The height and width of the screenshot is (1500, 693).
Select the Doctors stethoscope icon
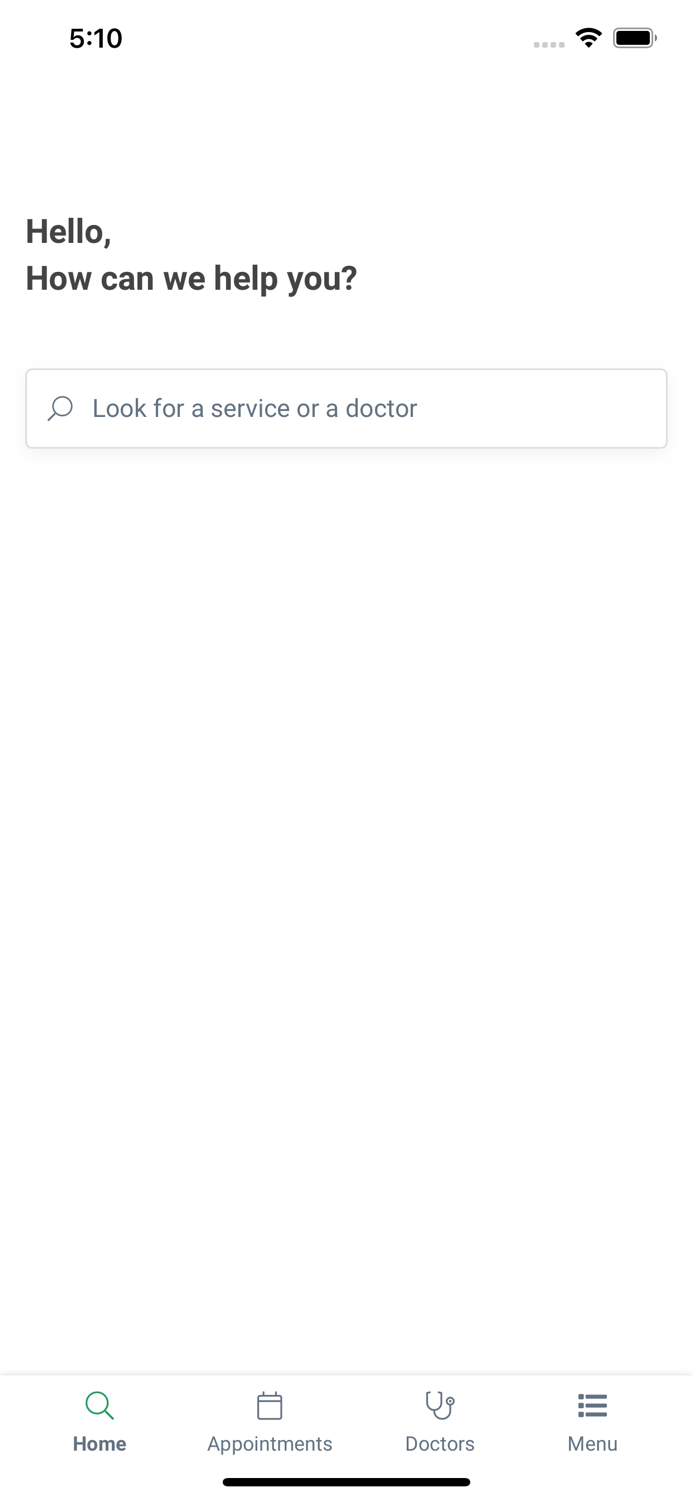(x=440, y=1405)
